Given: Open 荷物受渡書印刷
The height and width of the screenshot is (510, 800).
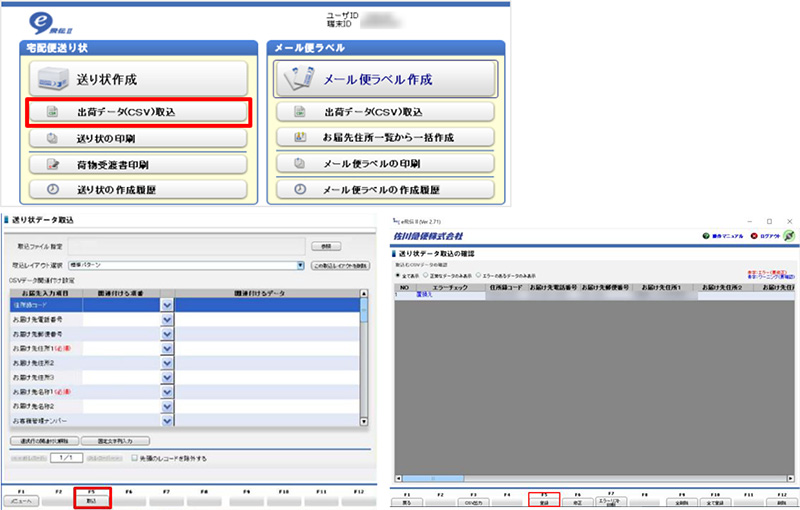Looking at the screenshot, I should coord(134,164).
